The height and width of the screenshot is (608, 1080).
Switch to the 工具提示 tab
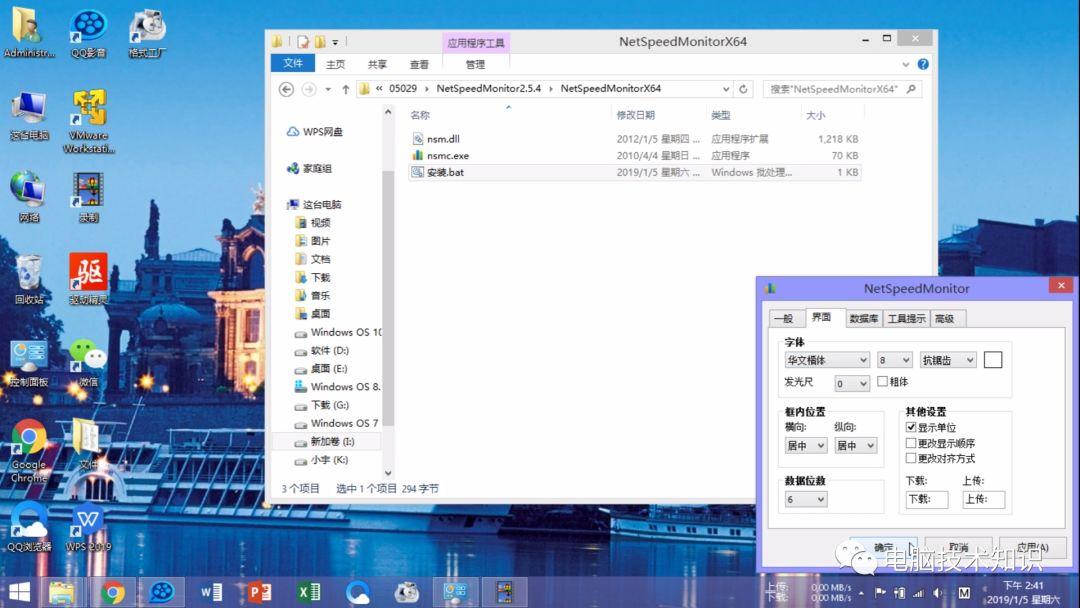[906, 318]
